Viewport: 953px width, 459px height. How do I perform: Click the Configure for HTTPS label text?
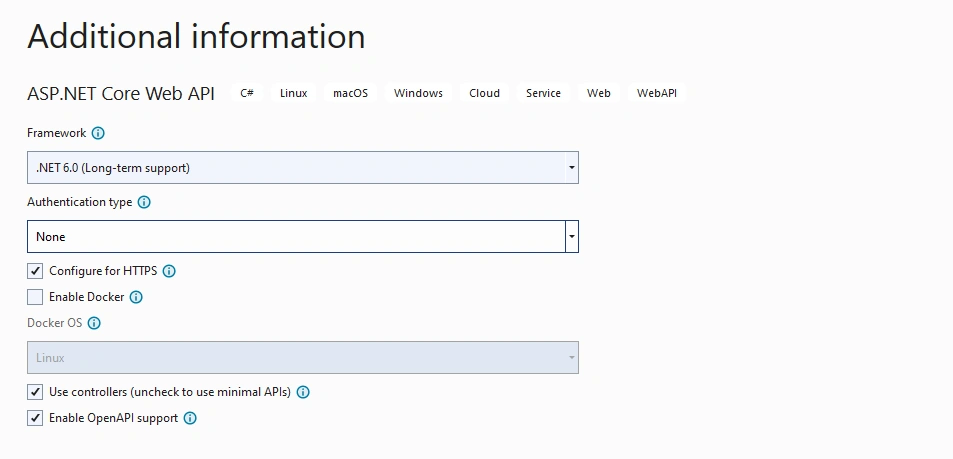click(x=103, y=271)
